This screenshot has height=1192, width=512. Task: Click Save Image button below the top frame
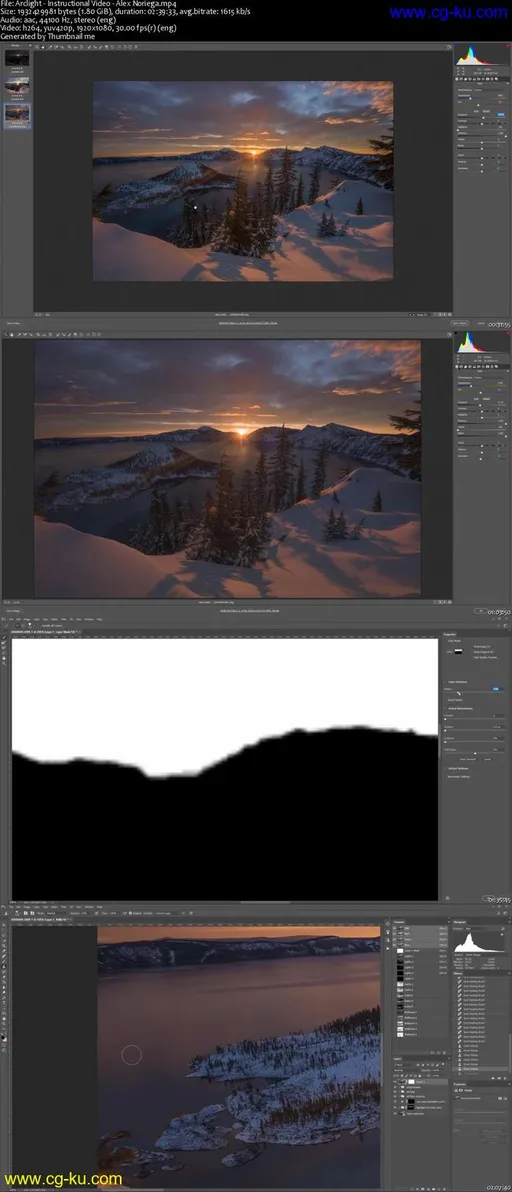coord(14,322)
